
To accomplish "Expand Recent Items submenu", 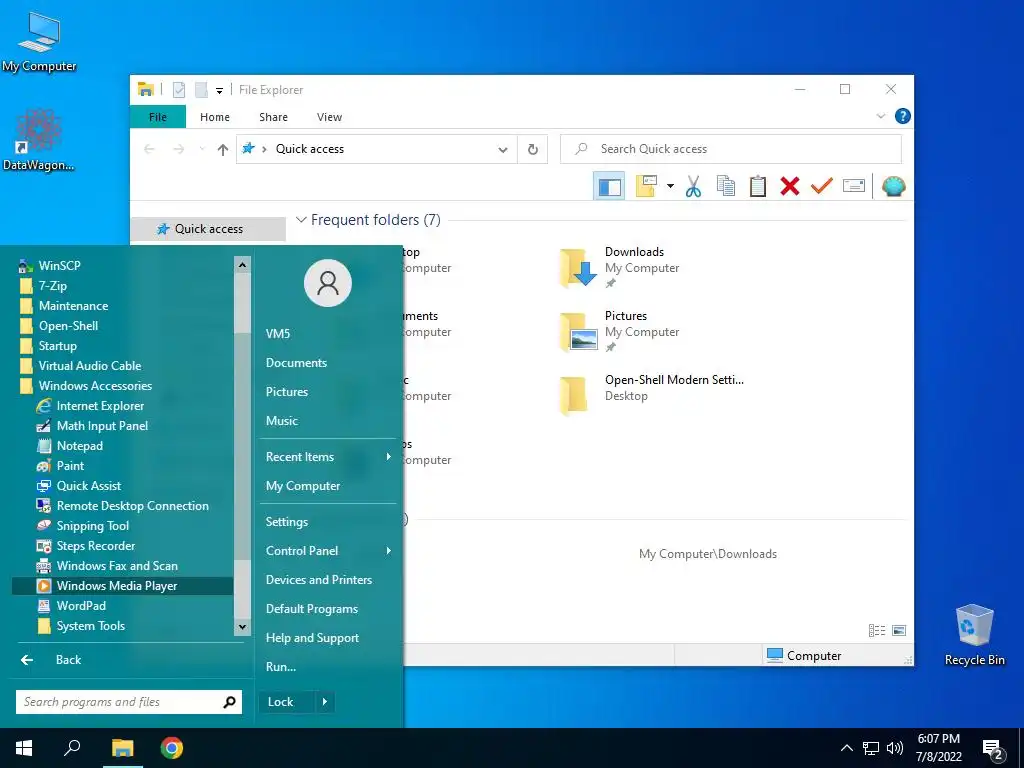I will (328, 456).
